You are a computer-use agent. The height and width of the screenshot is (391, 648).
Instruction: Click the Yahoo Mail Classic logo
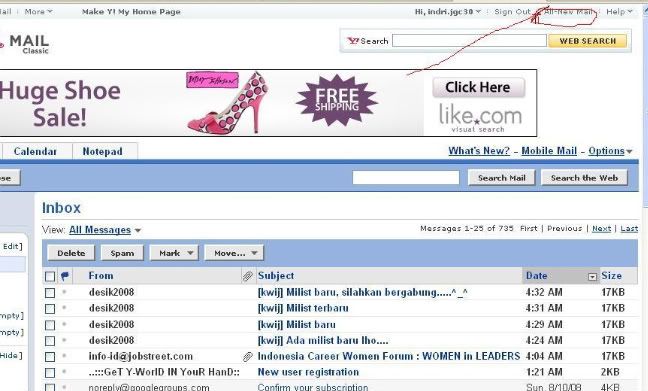click(x=25, y=44)
